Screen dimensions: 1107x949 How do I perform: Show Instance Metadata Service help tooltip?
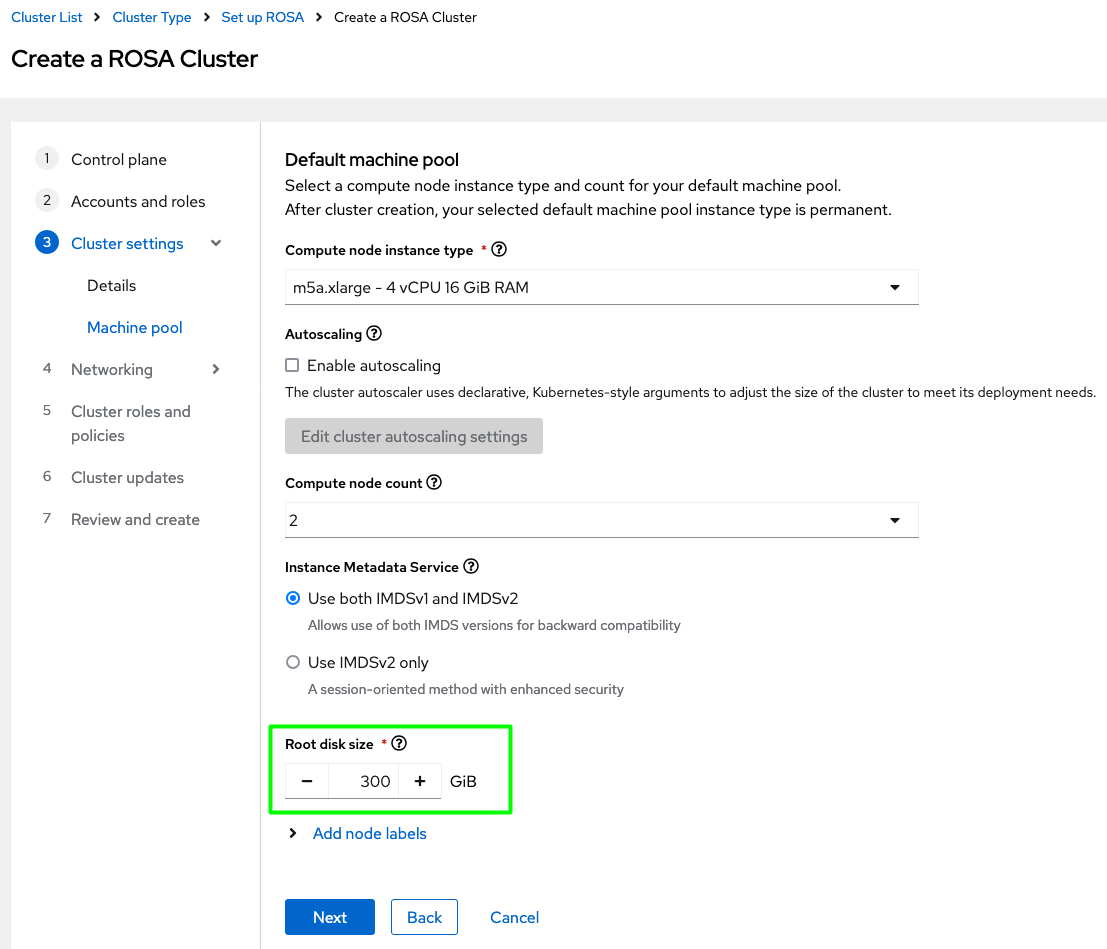(x=471, y=566)
